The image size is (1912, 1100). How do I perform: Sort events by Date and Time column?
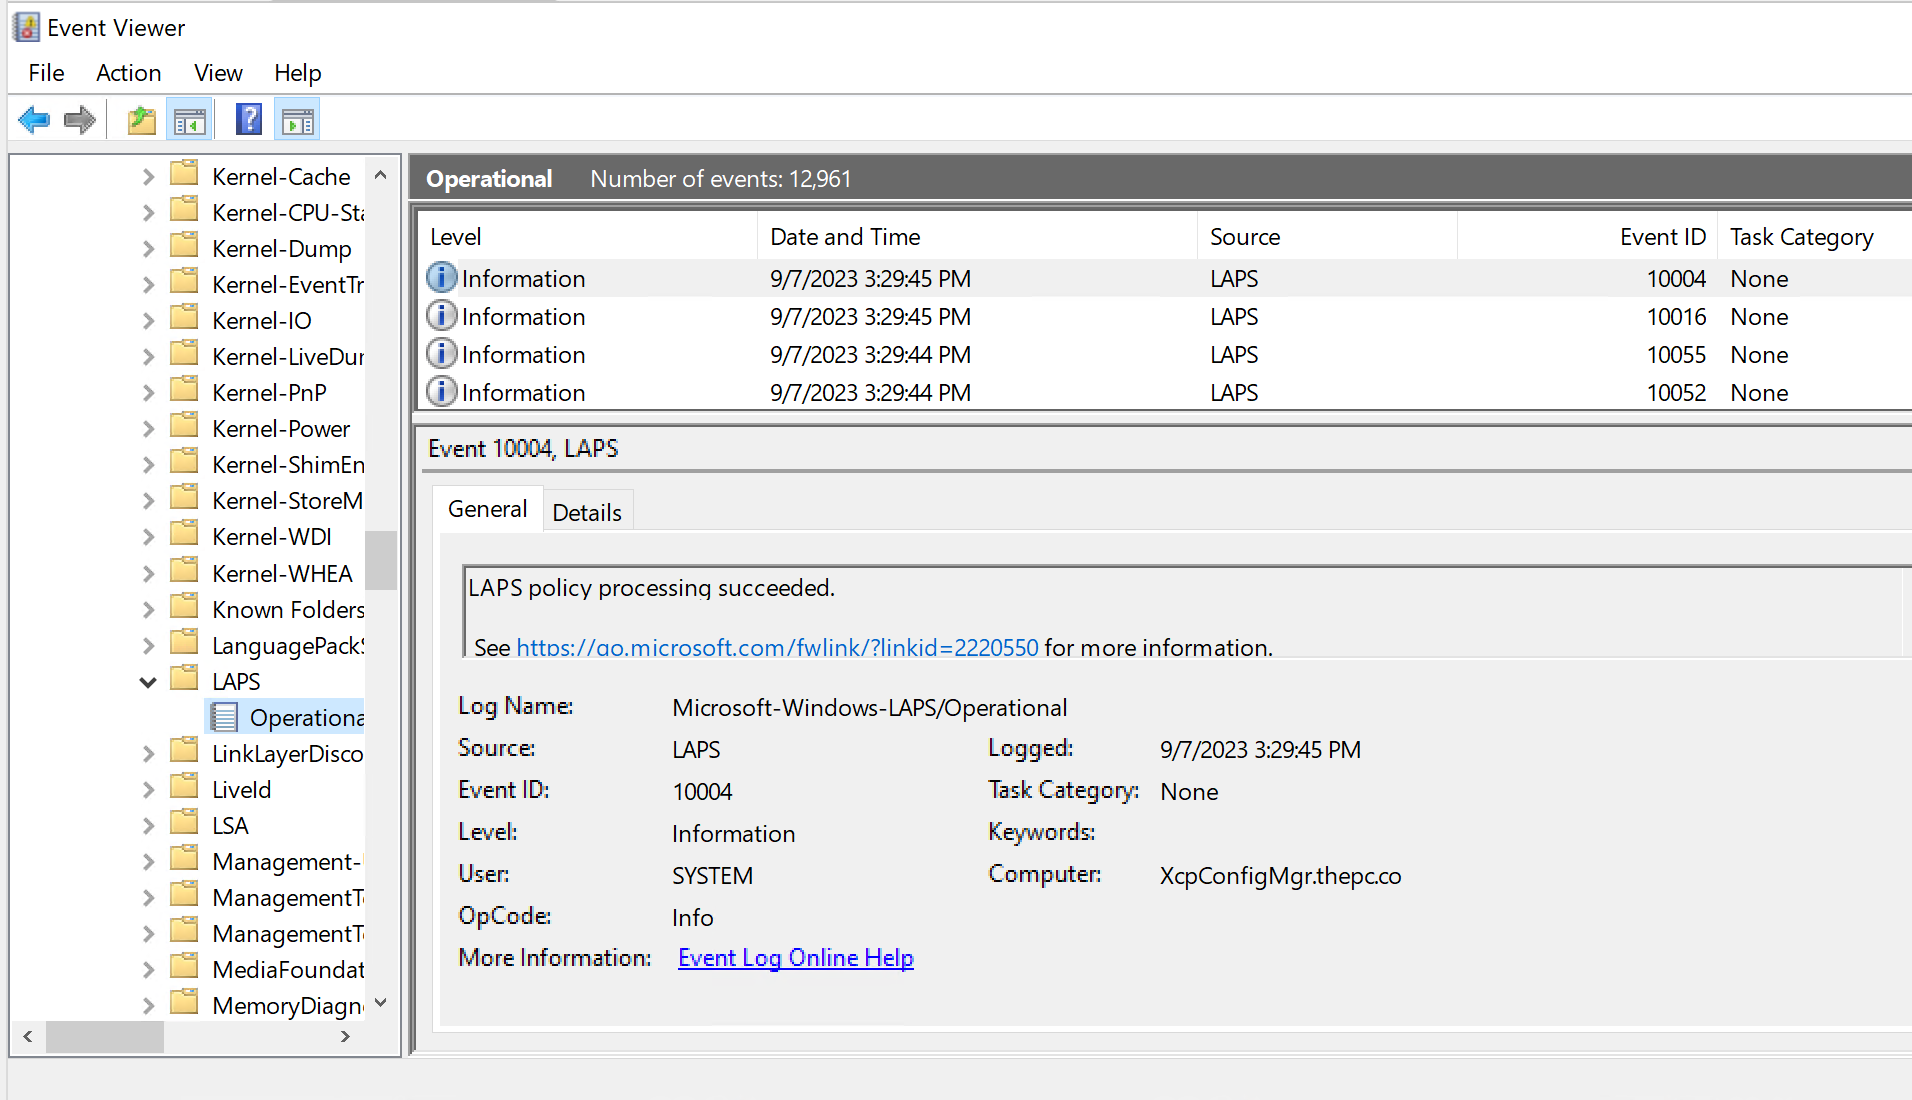tap(977, 237)
